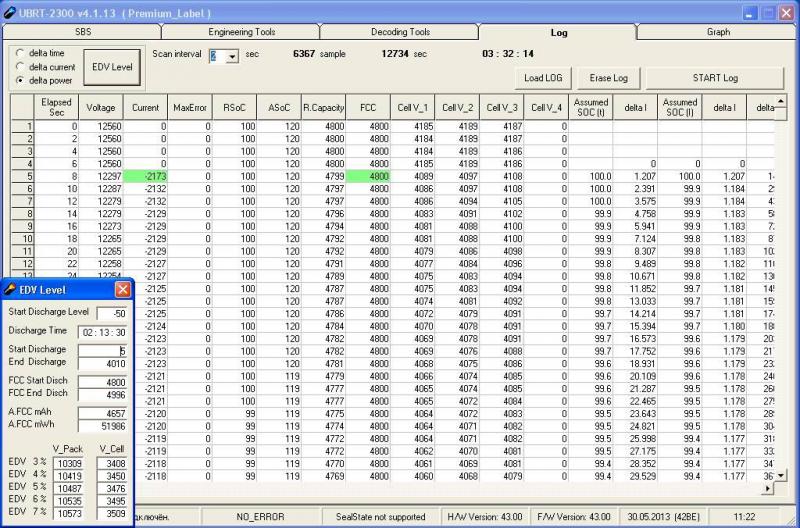Click the FCC column header

368,108
